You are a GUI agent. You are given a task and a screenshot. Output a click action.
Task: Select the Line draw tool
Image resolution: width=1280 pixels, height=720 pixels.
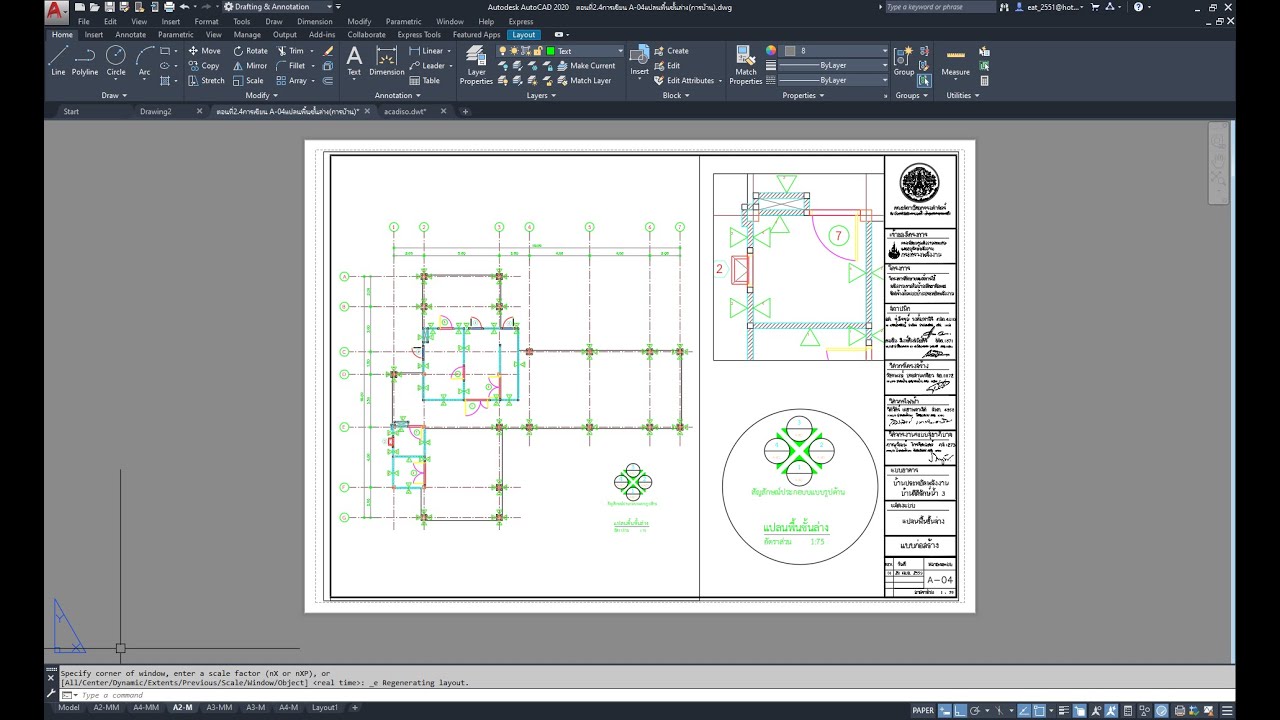click(x=58, y=60)
